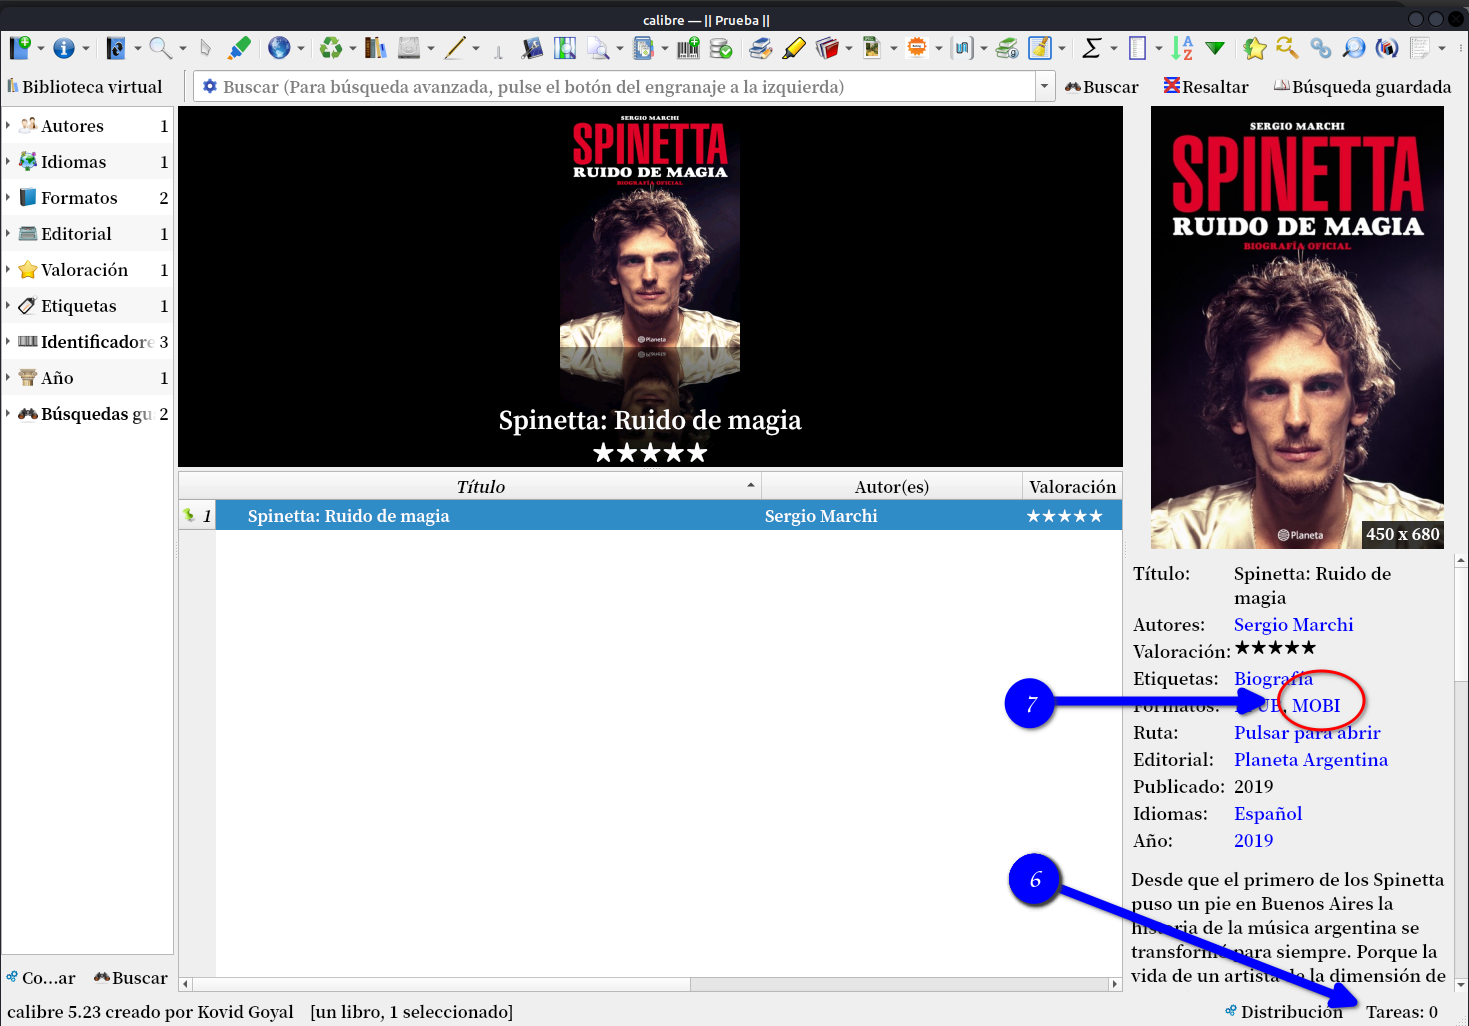Expand the Valoración category arrow
This screenshot has width=1469, height=1026.
[x=8, y=269]
